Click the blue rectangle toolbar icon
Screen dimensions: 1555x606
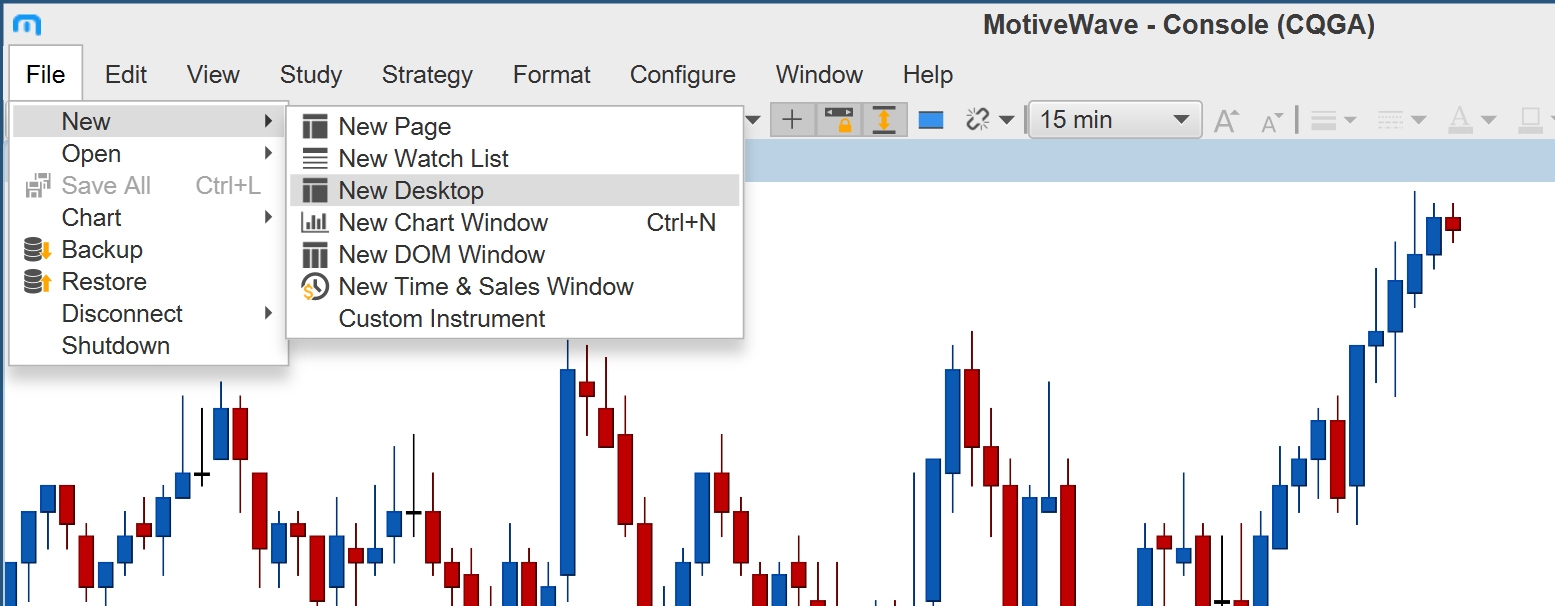tap(931, 120)
